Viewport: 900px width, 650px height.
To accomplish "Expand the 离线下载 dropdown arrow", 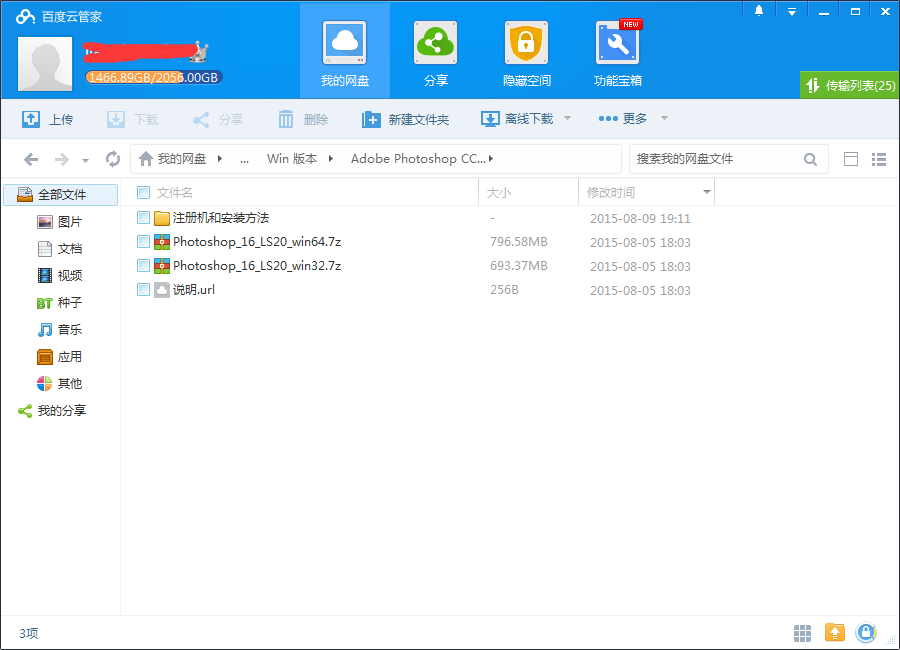I will (x=568, y=118).
